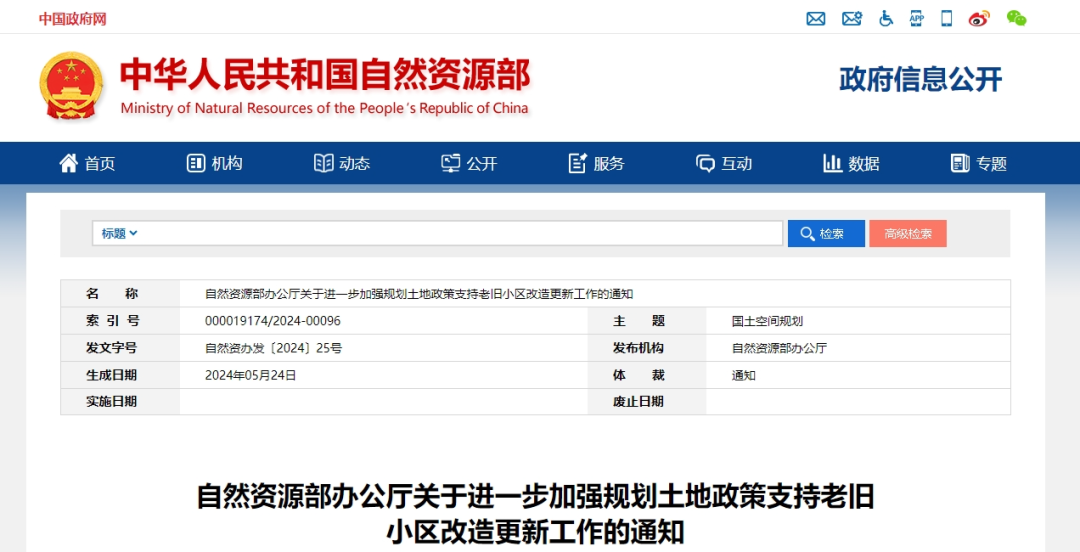Select the 公开 navigation item
This screenshot has height=552, width=1080.
[x=469, y=163]
